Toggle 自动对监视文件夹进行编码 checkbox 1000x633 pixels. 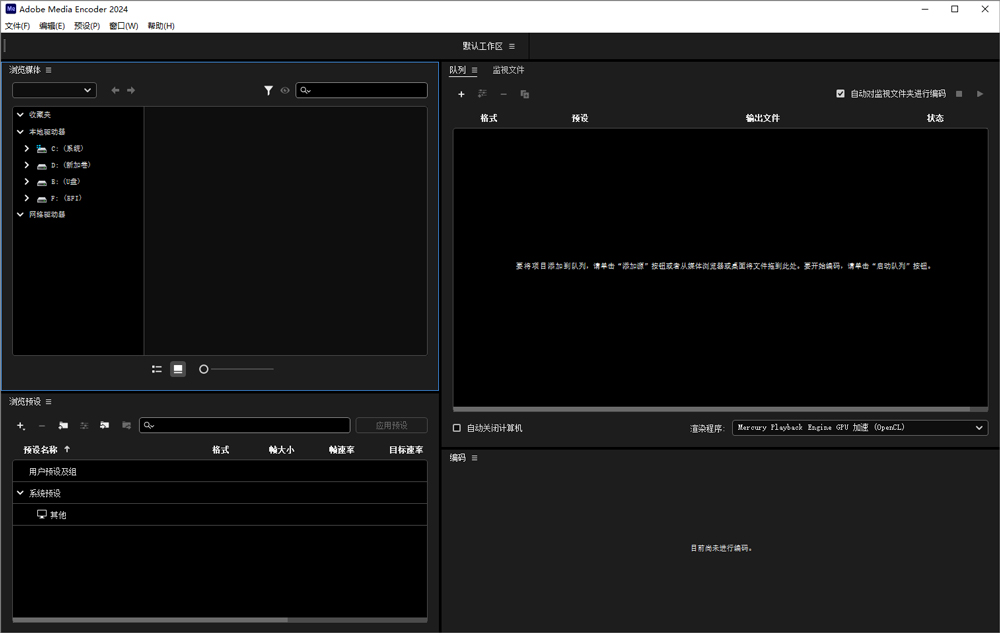840,94
